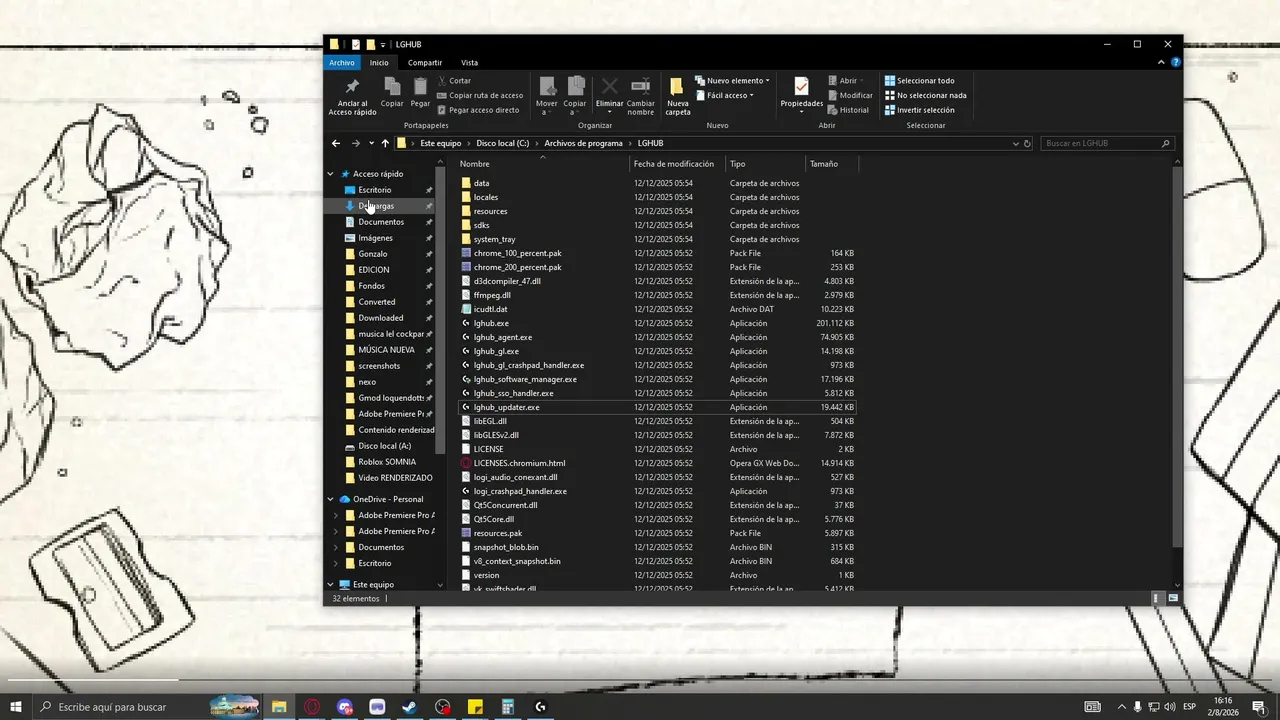Click Historial in the Abrir group
The image size is (1280, 720).
click(848, 110)
